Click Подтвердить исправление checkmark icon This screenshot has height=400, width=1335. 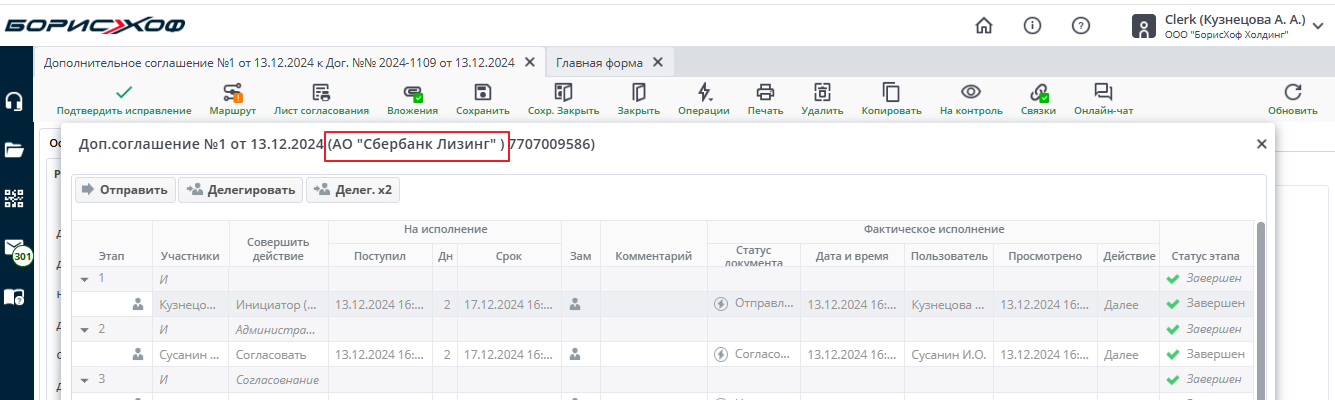point(124,93)
